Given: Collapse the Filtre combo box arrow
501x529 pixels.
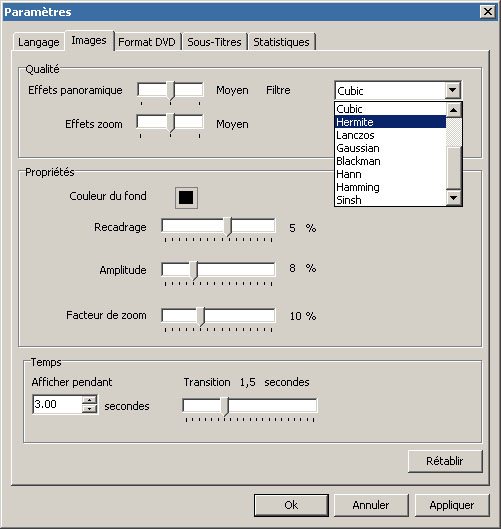Looking at the screenshot, I should 452,90.
